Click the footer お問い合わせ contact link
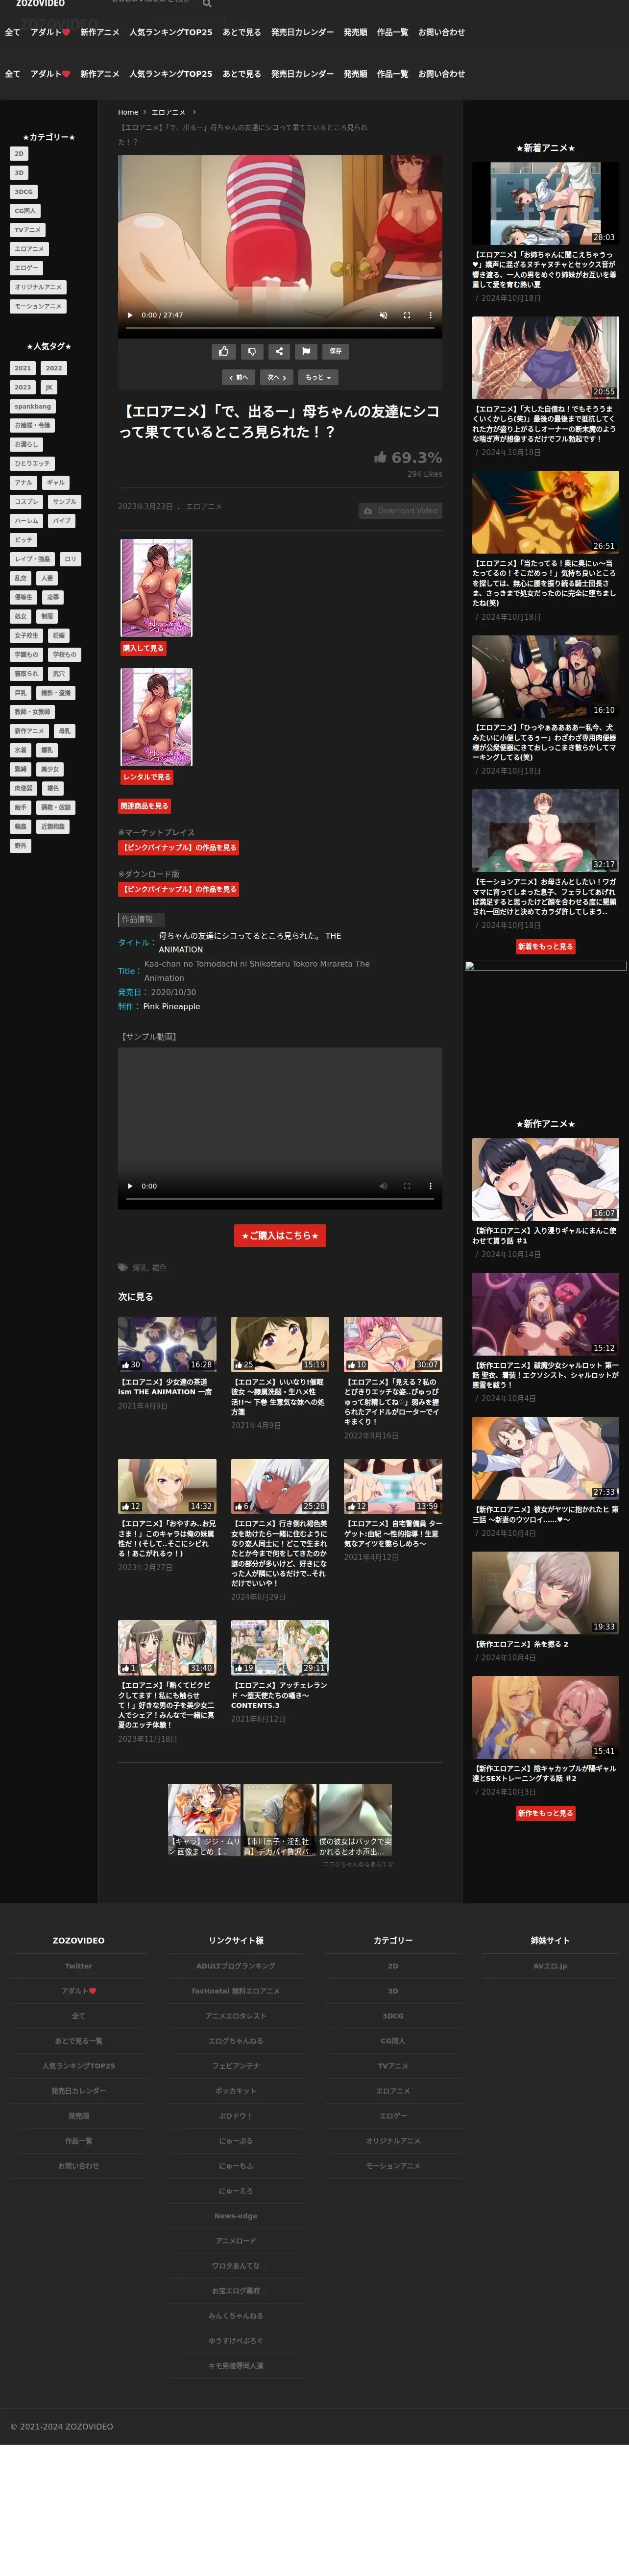The height and width of the screenshot is (2576, 629). tap(79, 2166)
